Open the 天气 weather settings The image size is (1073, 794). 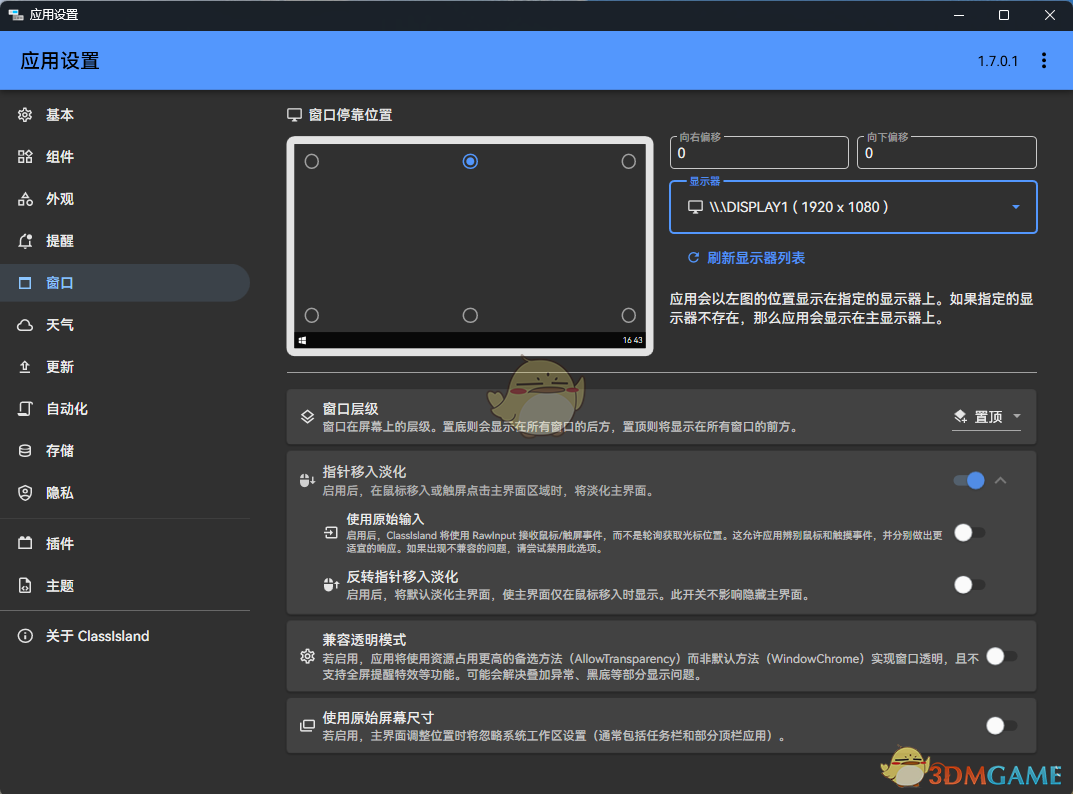point(60,325)
